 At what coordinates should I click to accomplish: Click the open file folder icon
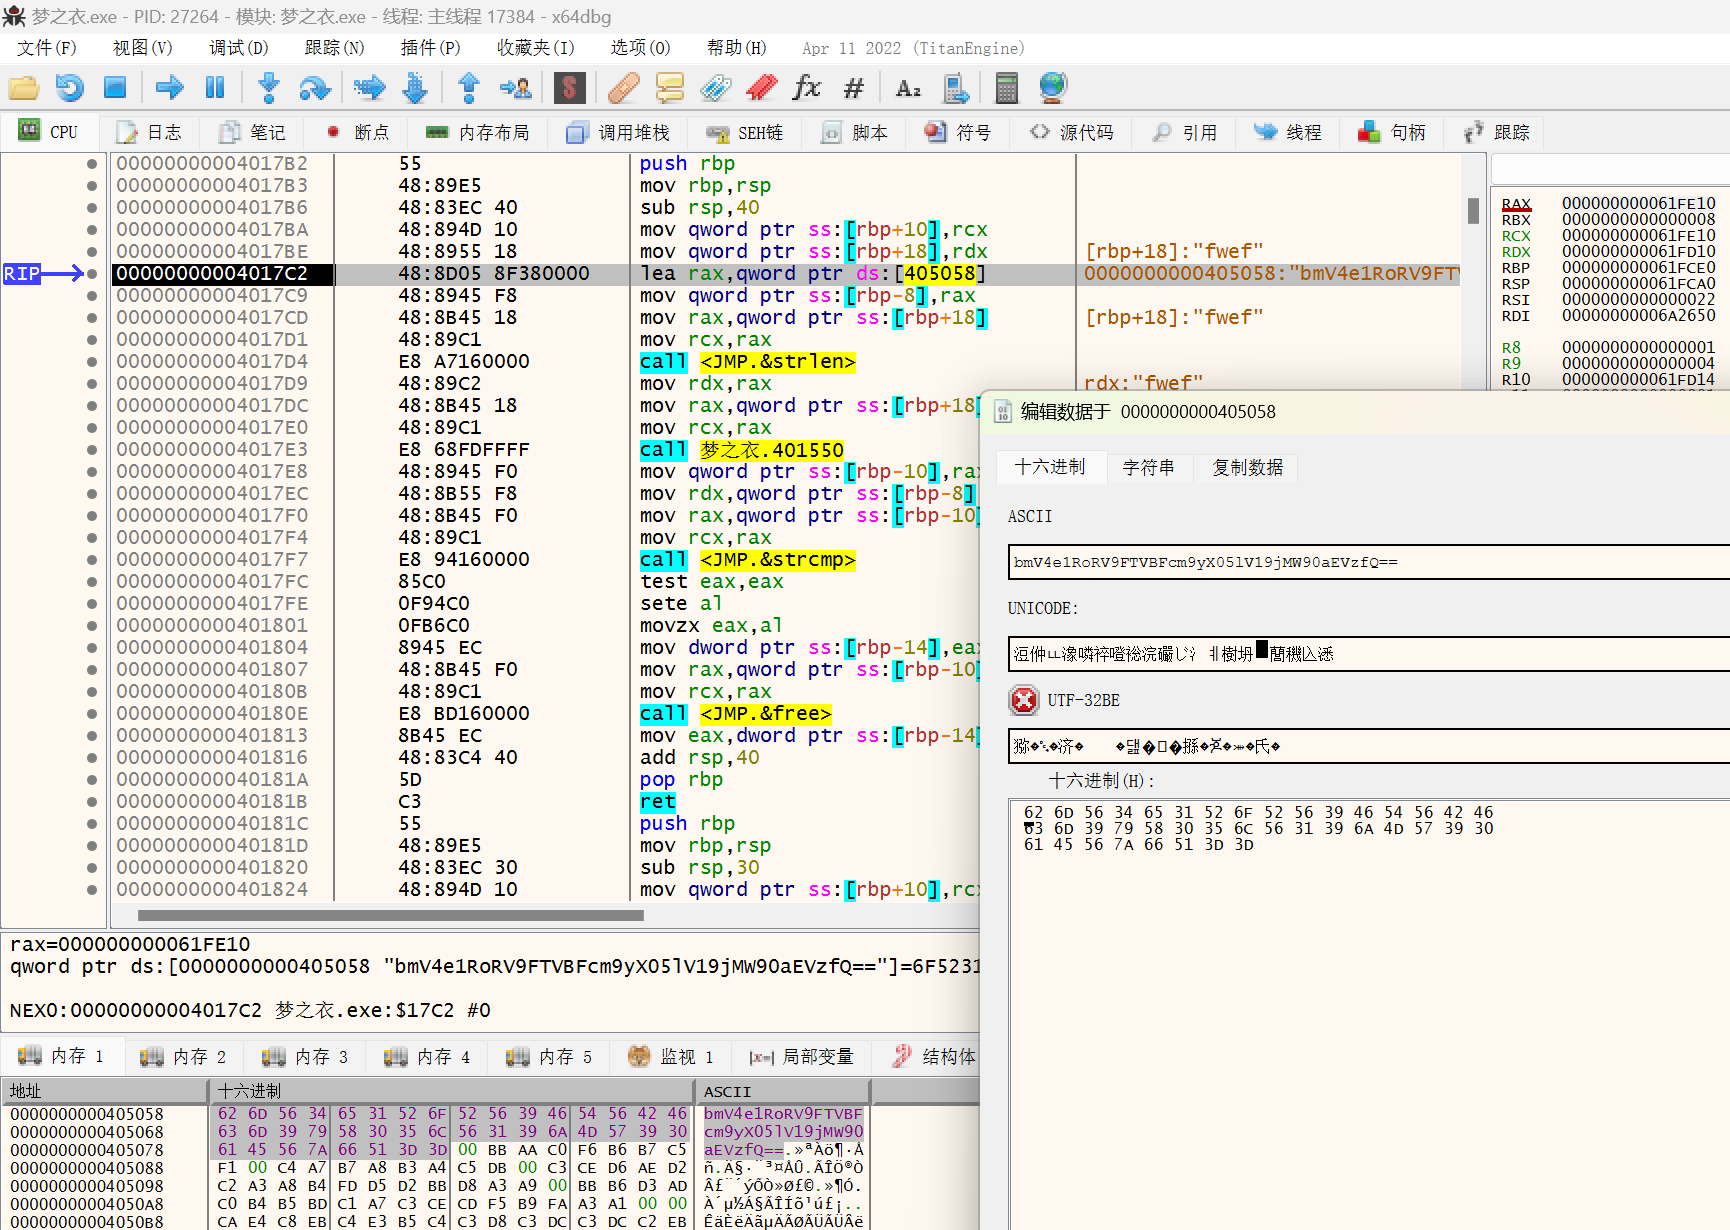(x=23, y=88)
